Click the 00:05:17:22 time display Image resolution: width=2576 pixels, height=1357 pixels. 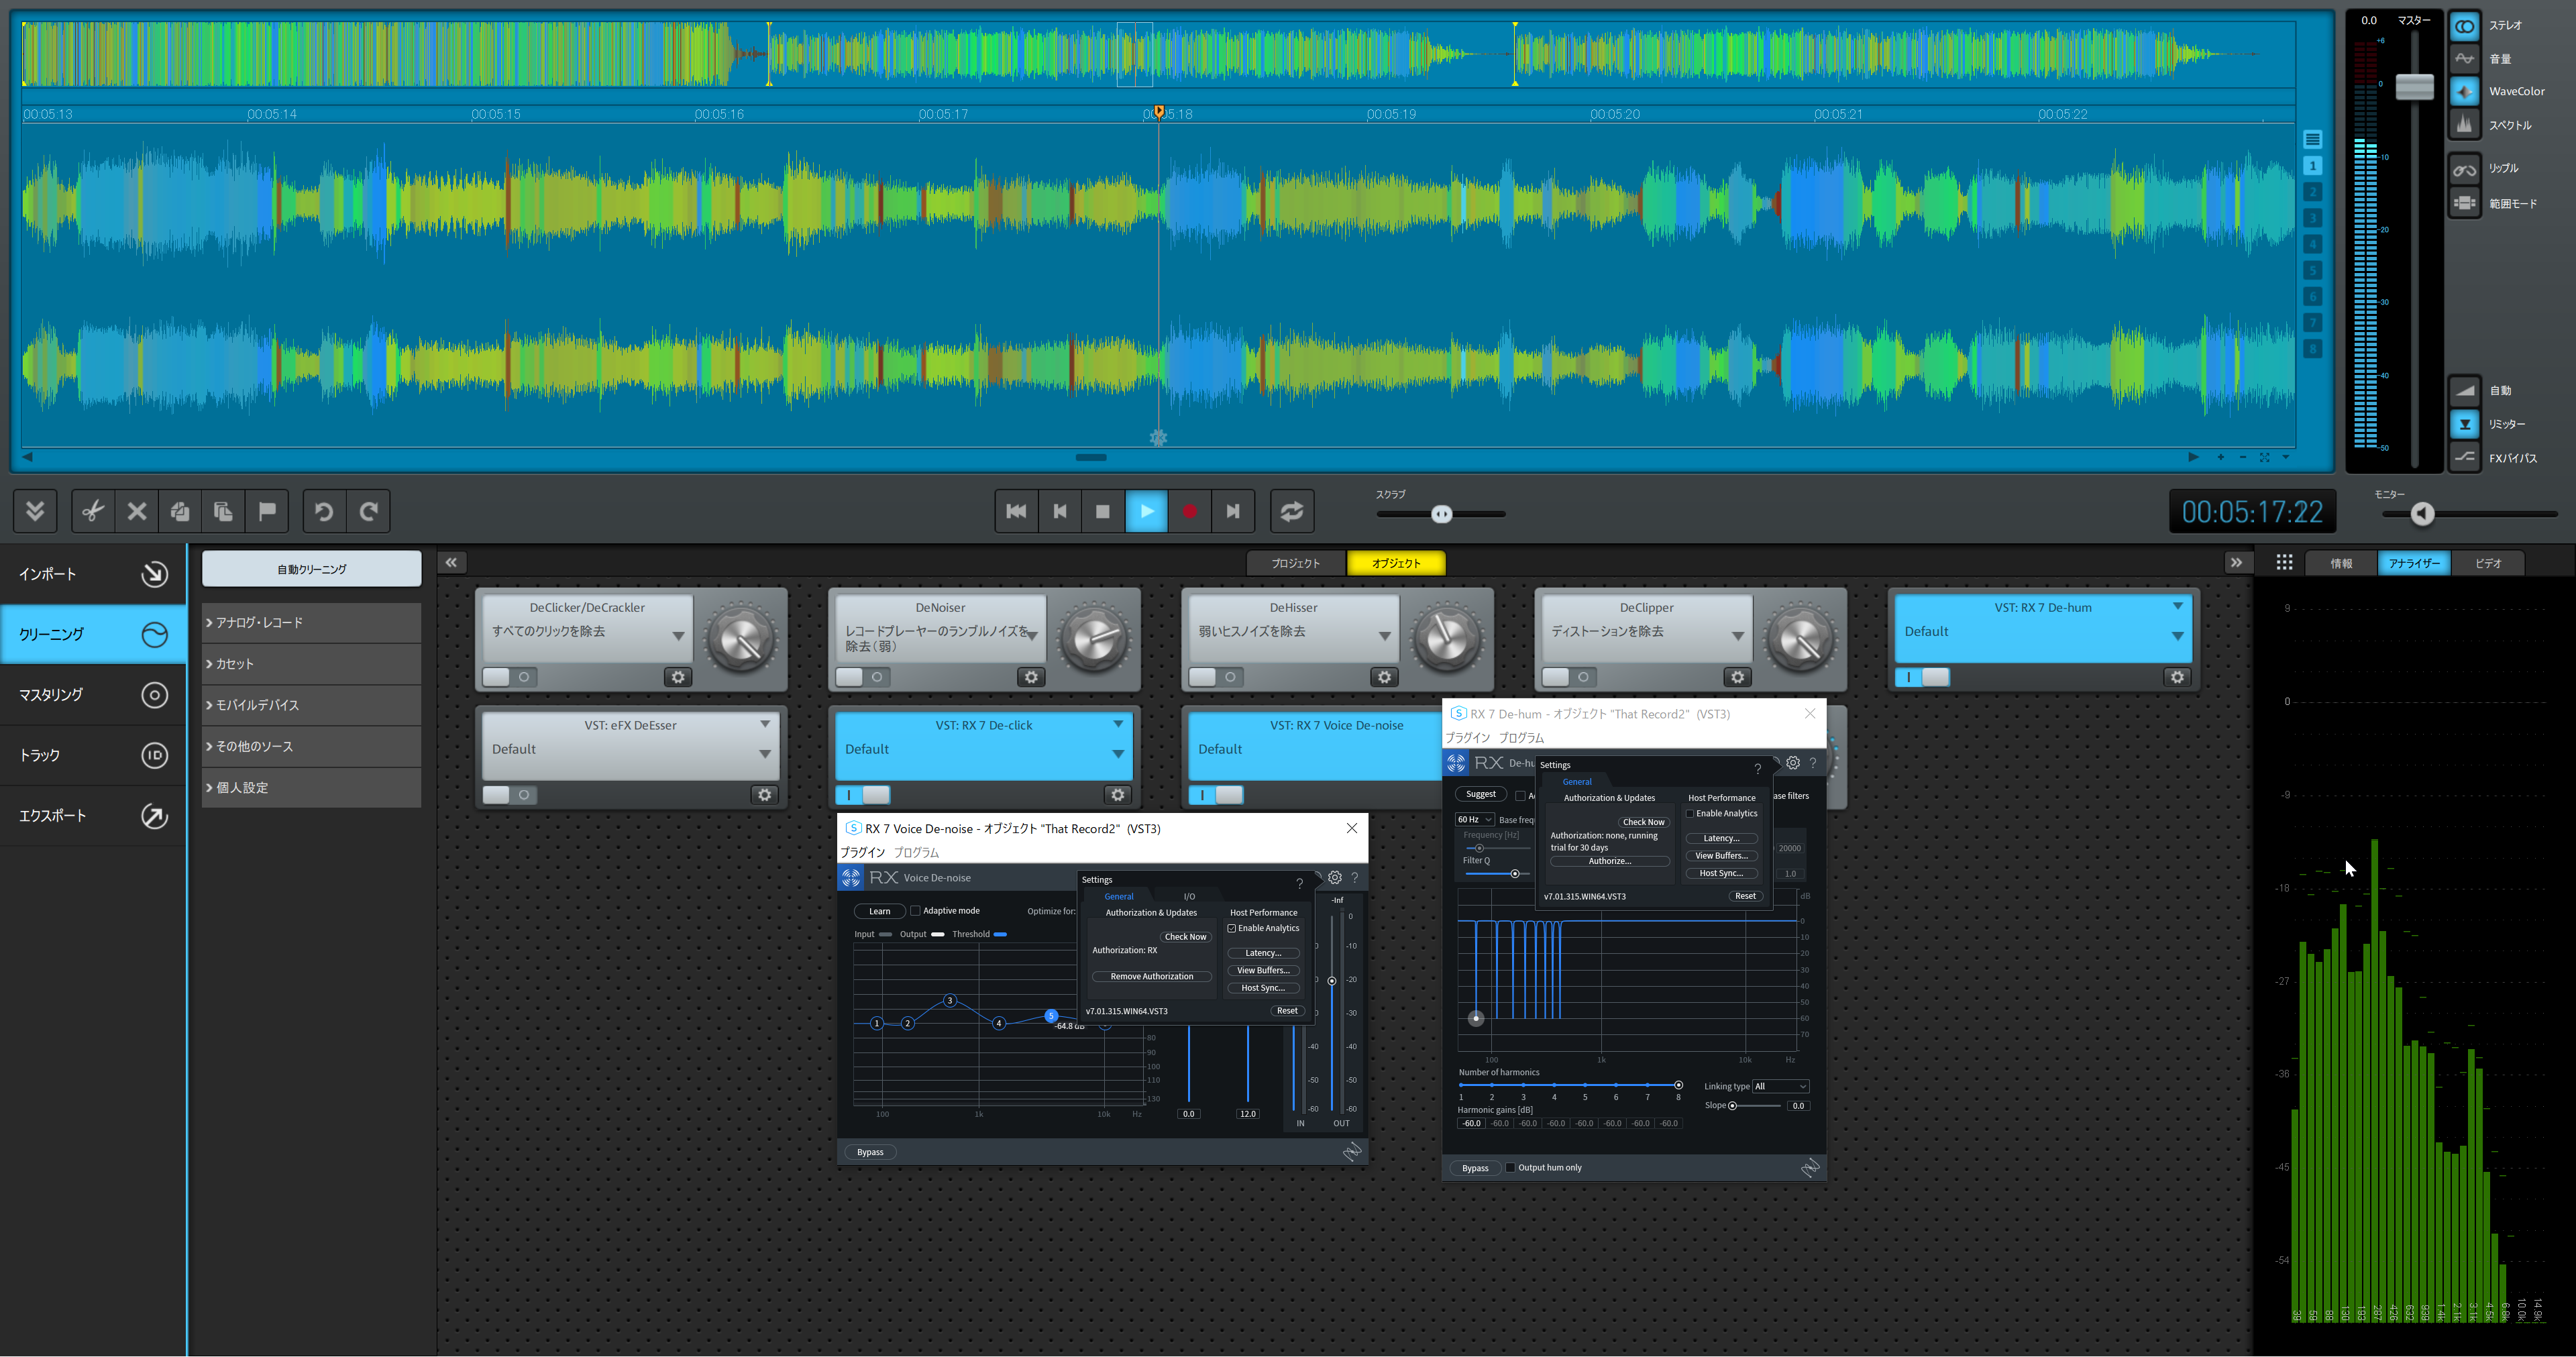click(x=2251, y=512)
